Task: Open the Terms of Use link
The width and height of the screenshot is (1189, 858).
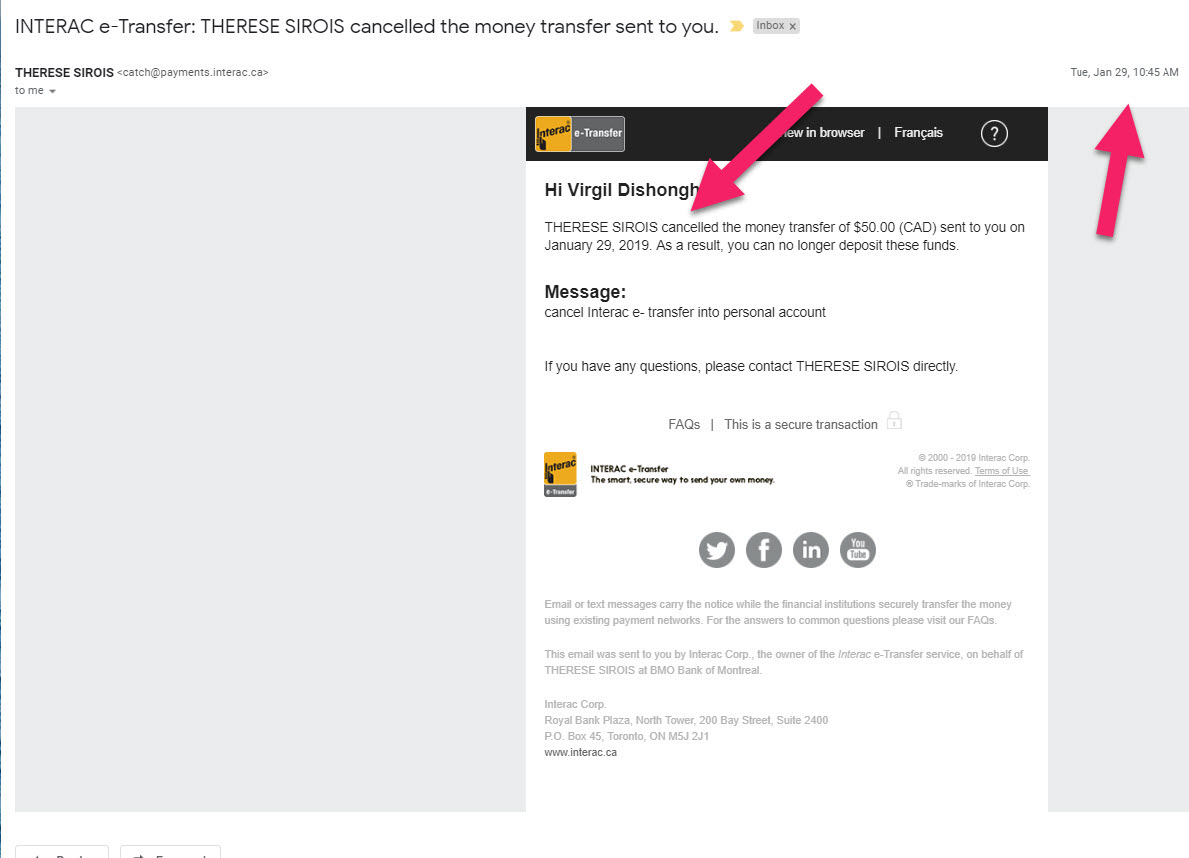Action: tap(1001, 471)
